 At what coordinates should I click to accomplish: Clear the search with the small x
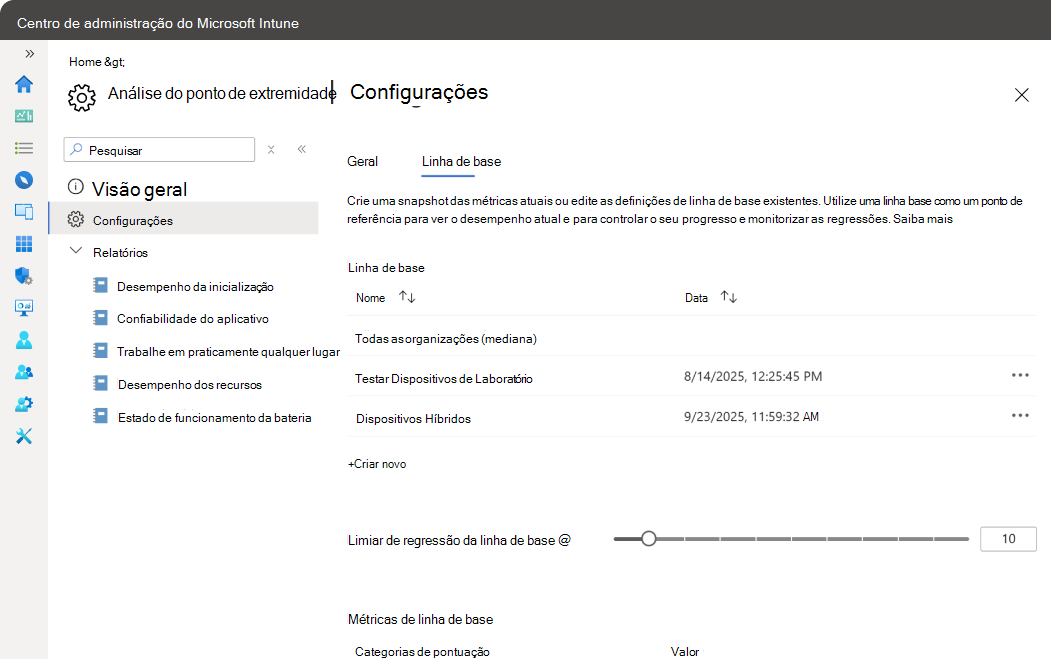pyautogui.click(x=271, y=149)
